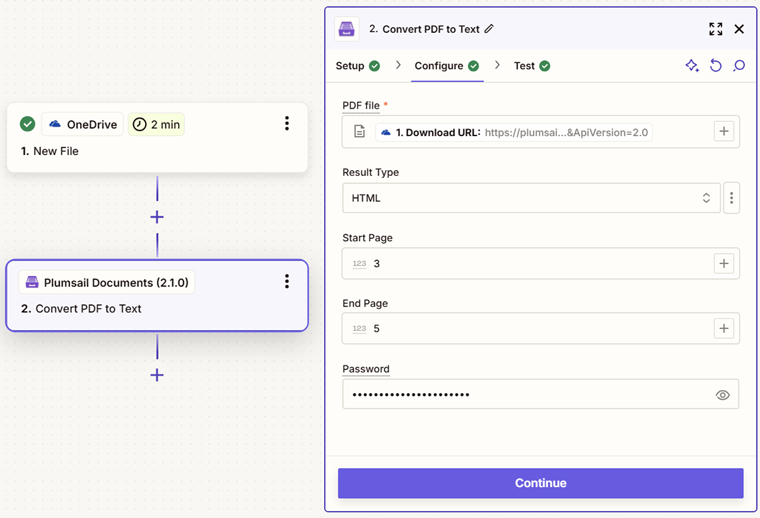Open the Result Type HTML dropdown
This screenshot has width=760, height=518.
tap(531, 198)
